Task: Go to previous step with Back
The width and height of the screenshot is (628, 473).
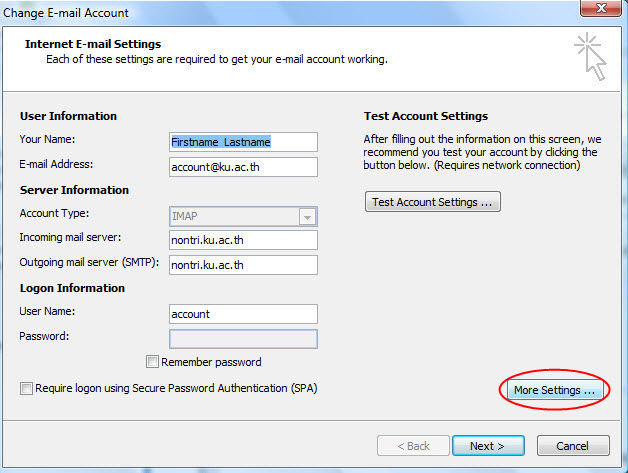Action: tap(413, 446)
